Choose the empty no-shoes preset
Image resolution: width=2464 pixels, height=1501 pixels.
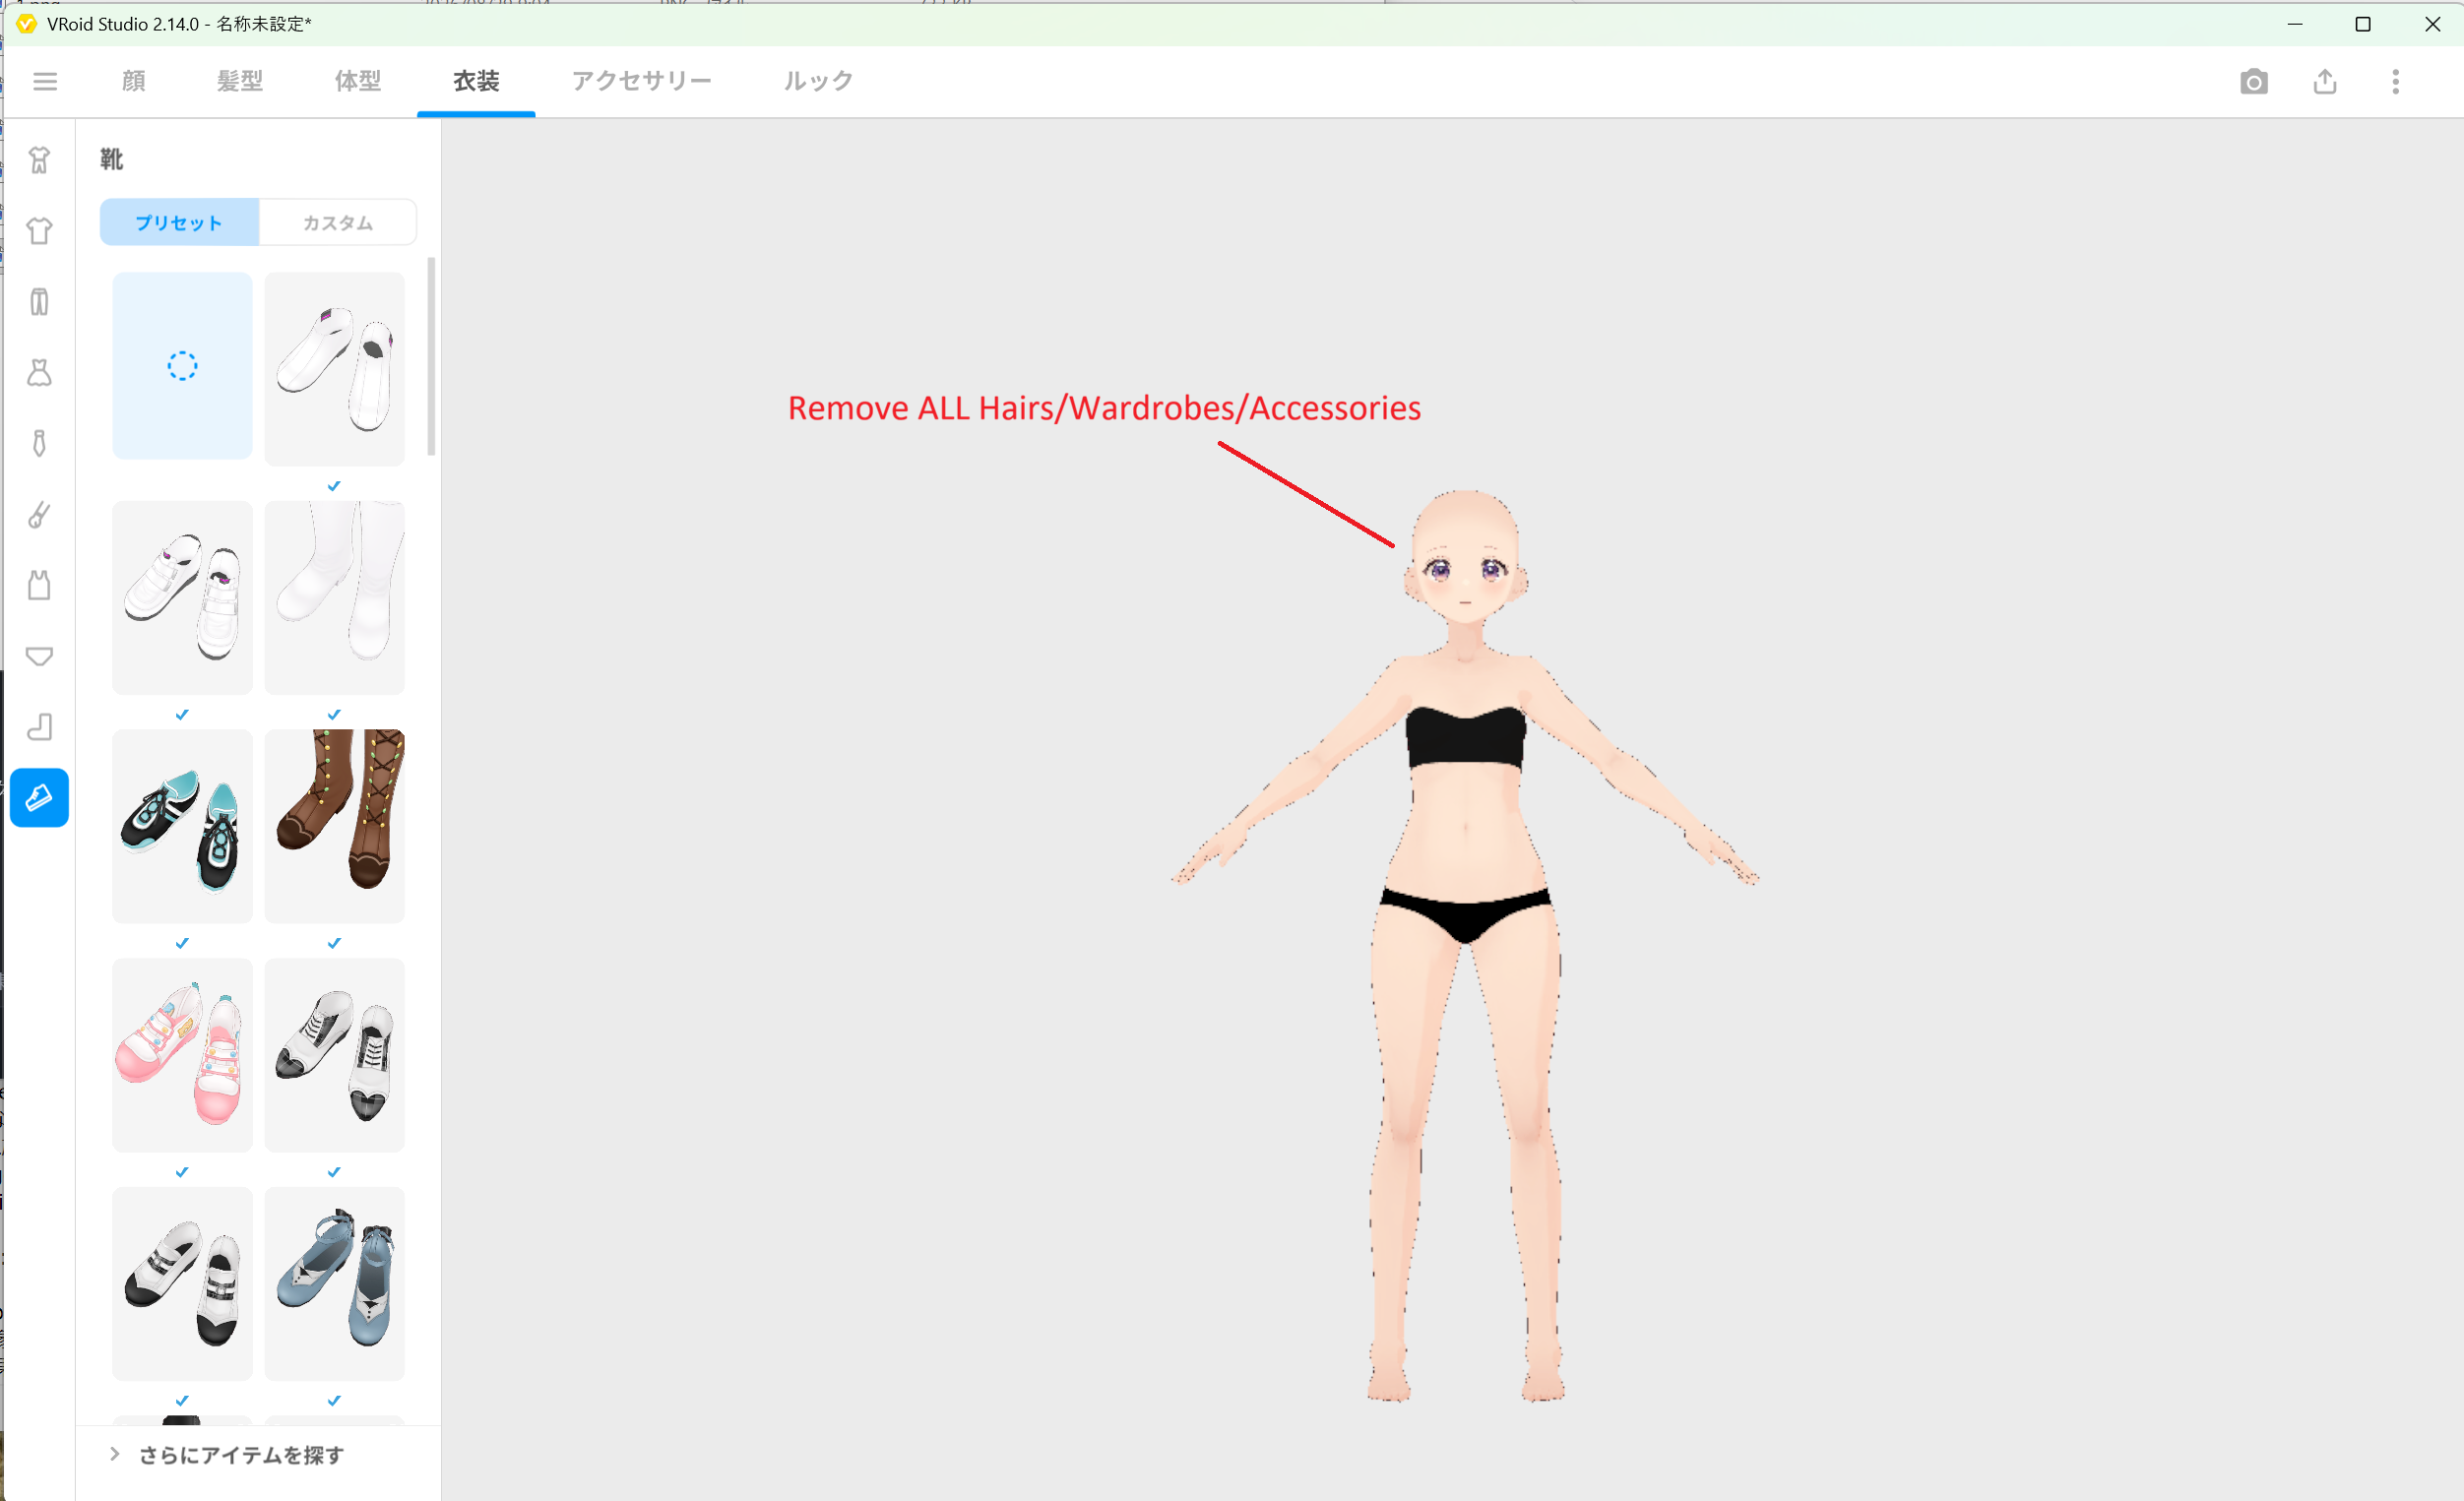tap(182, 366)
